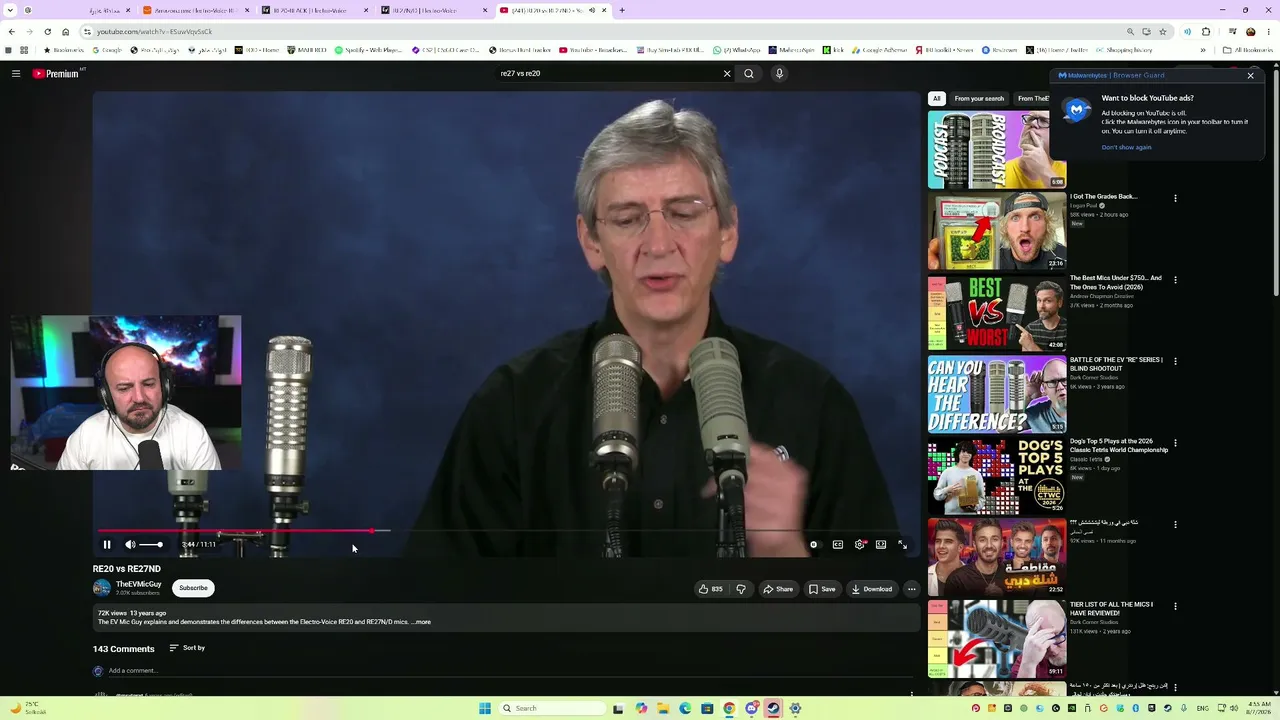Open The Best Mics Under $750 video title
This screenshot has height=720, width=1280.
click(1116, 282)
